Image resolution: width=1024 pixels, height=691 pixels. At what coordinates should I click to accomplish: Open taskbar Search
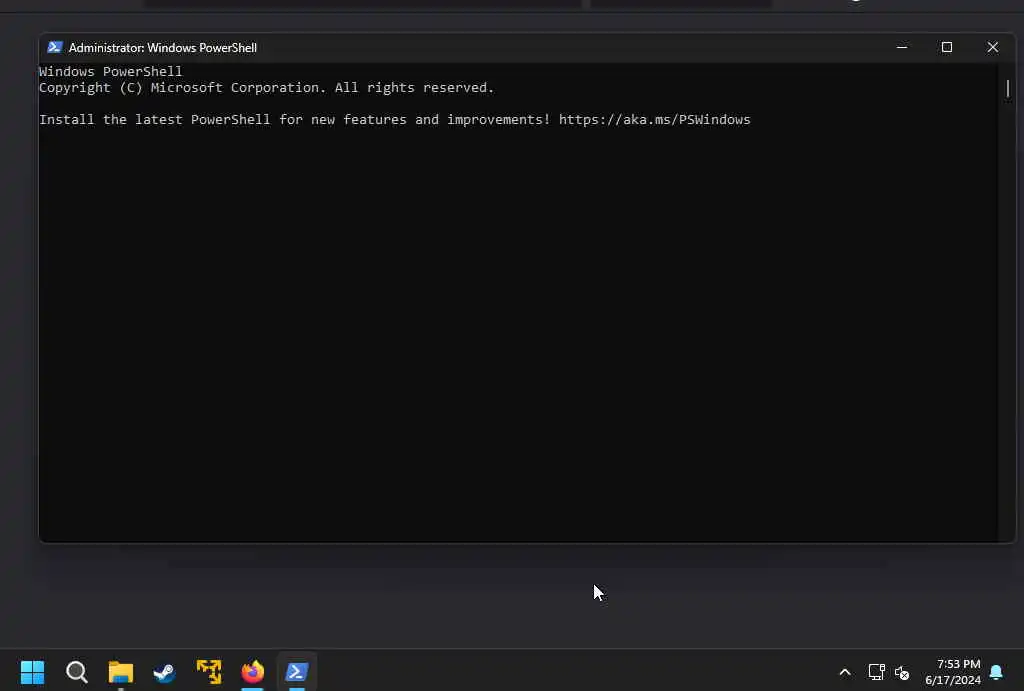click(76, 671)
